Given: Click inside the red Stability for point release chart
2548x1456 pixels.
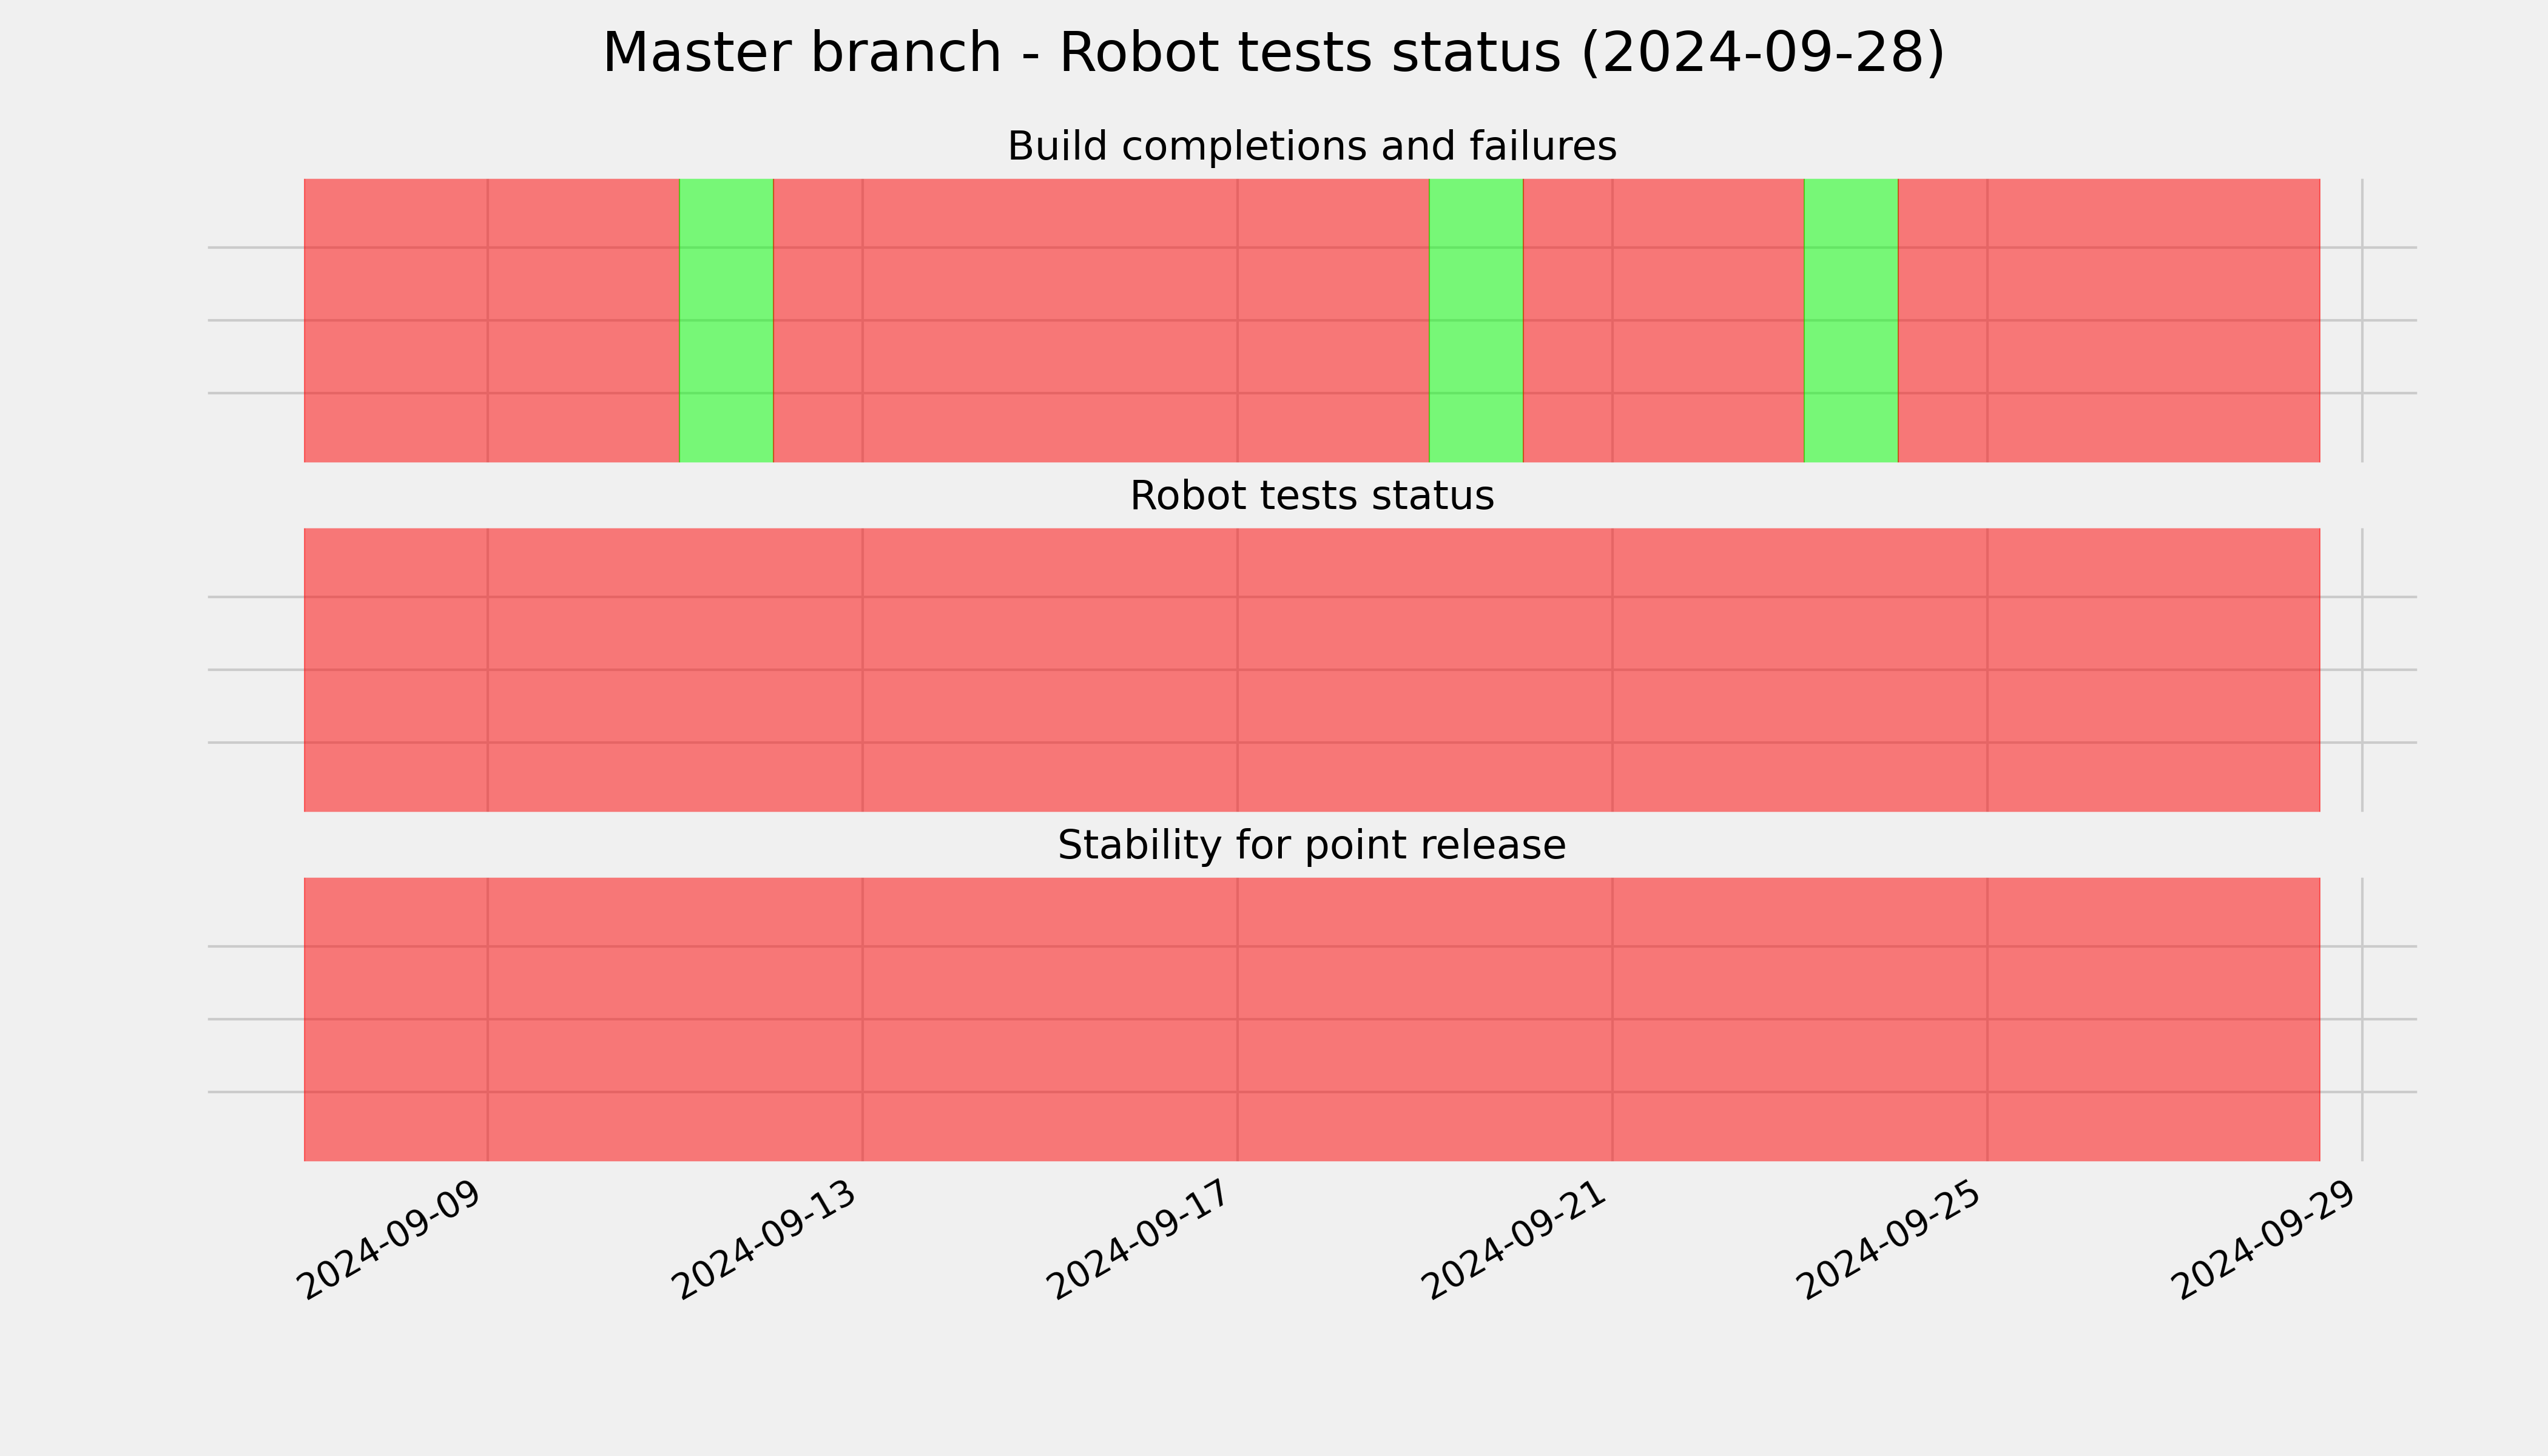Looking at the screenshot, I should (x=1312, y=1020).
